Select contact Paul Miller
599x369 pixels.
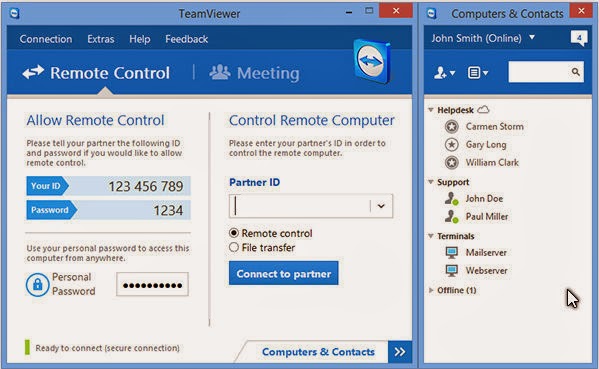coord(487,217)
